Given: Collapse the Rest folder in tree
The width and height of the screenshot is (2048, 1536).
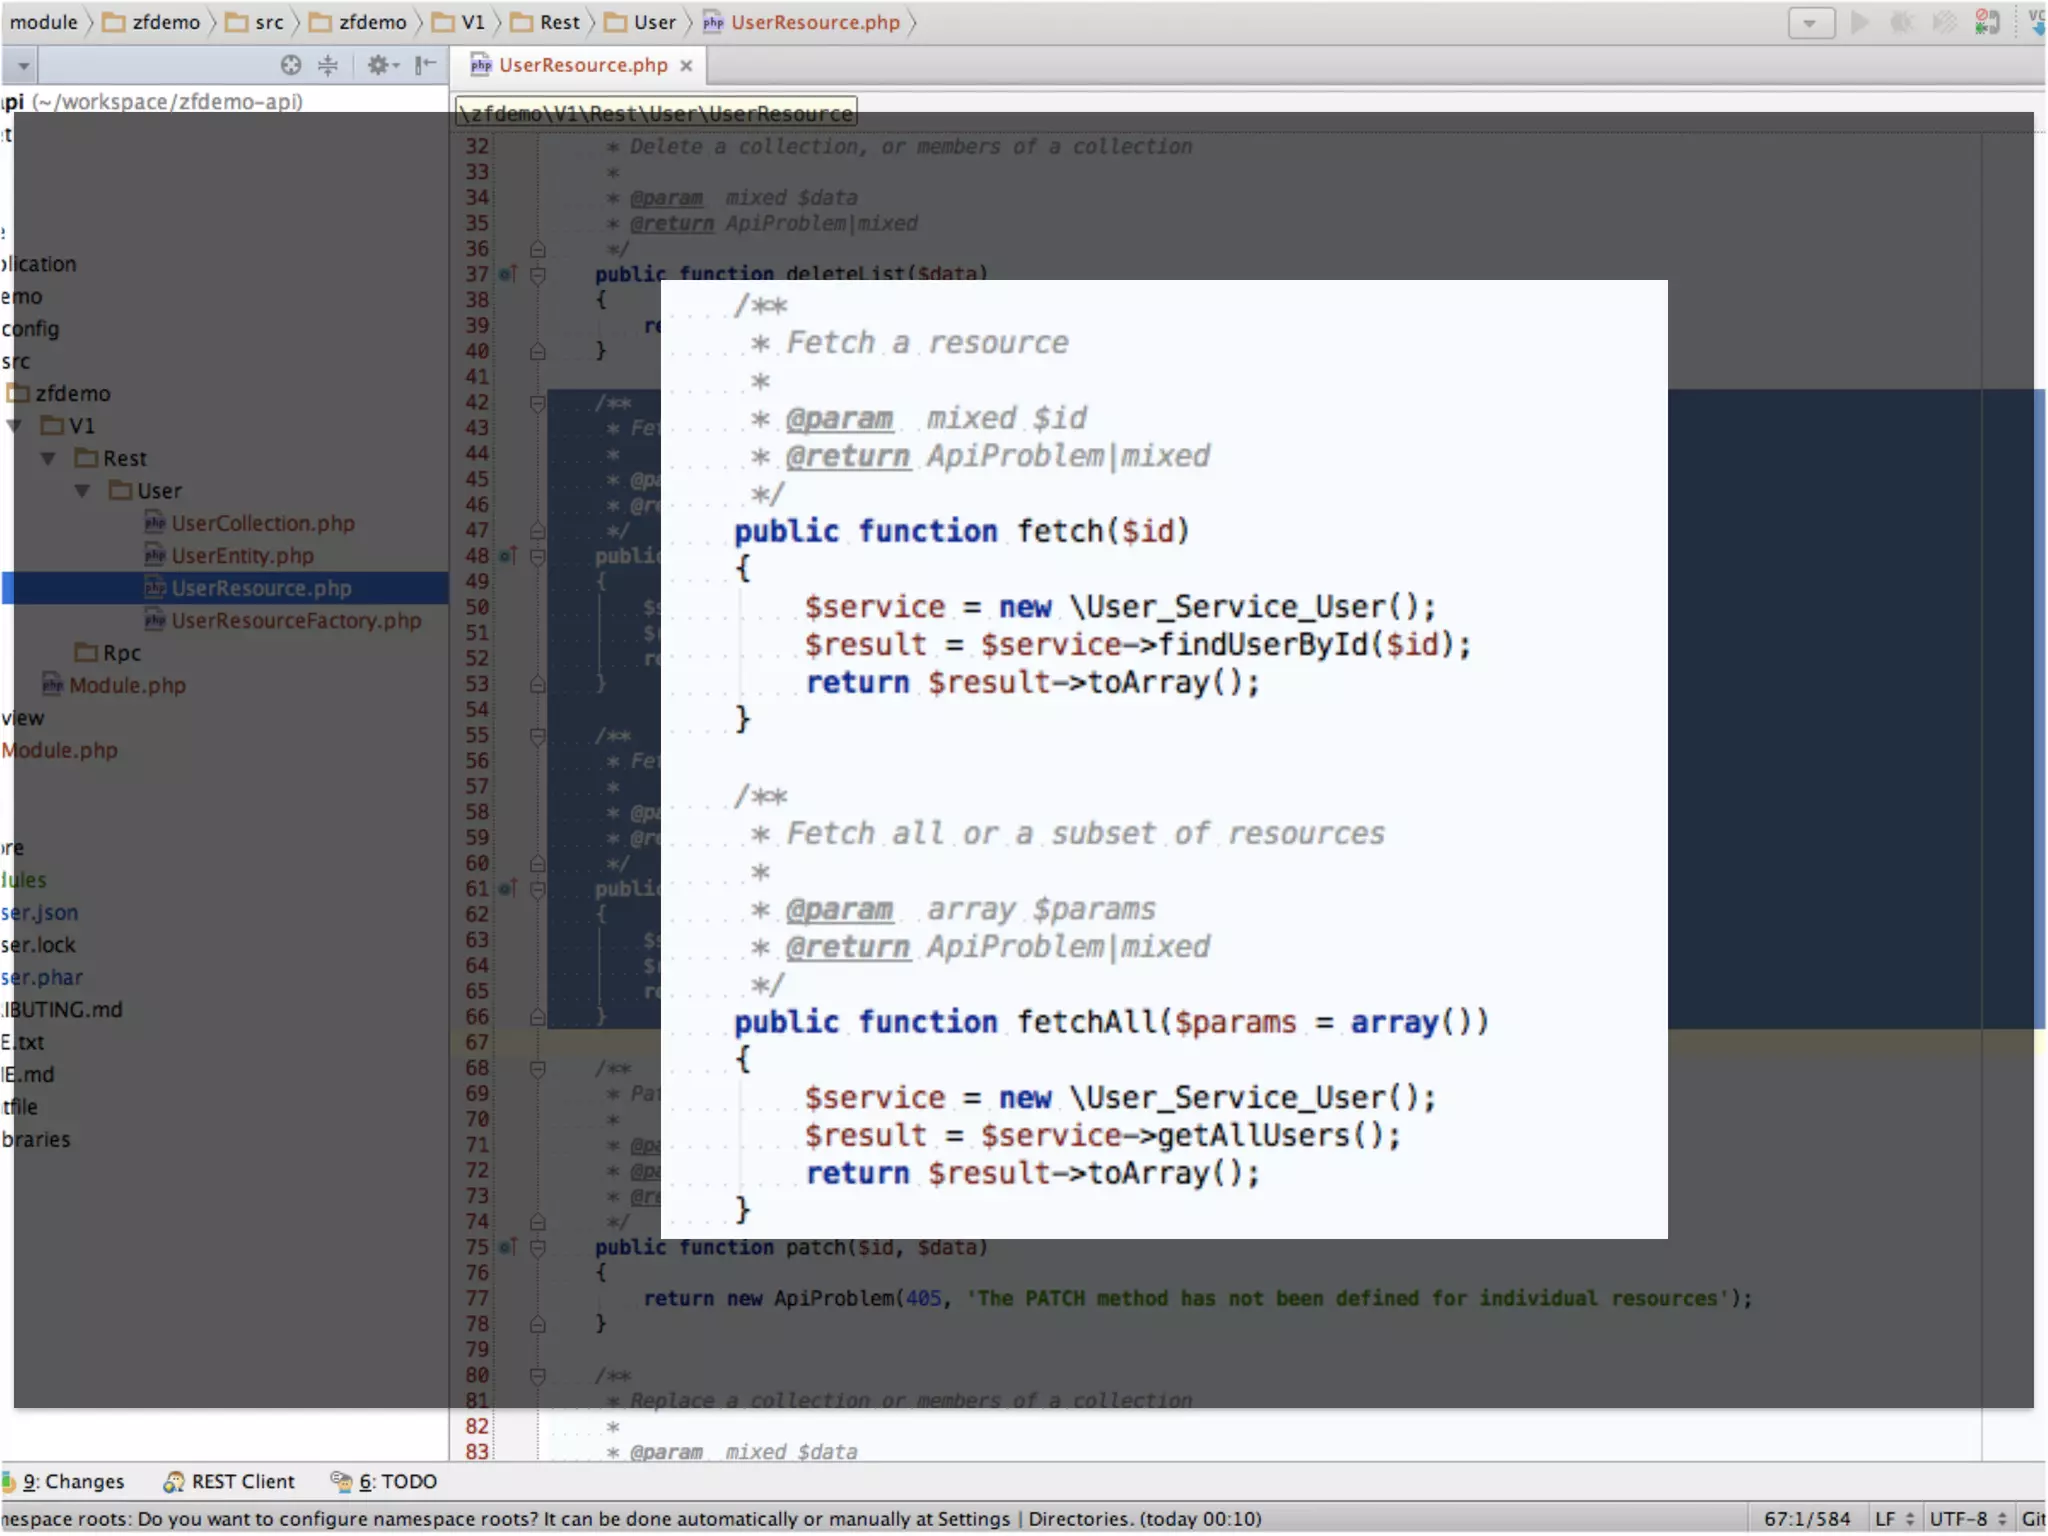Looking at the screenshot, I should click(48, 459).
